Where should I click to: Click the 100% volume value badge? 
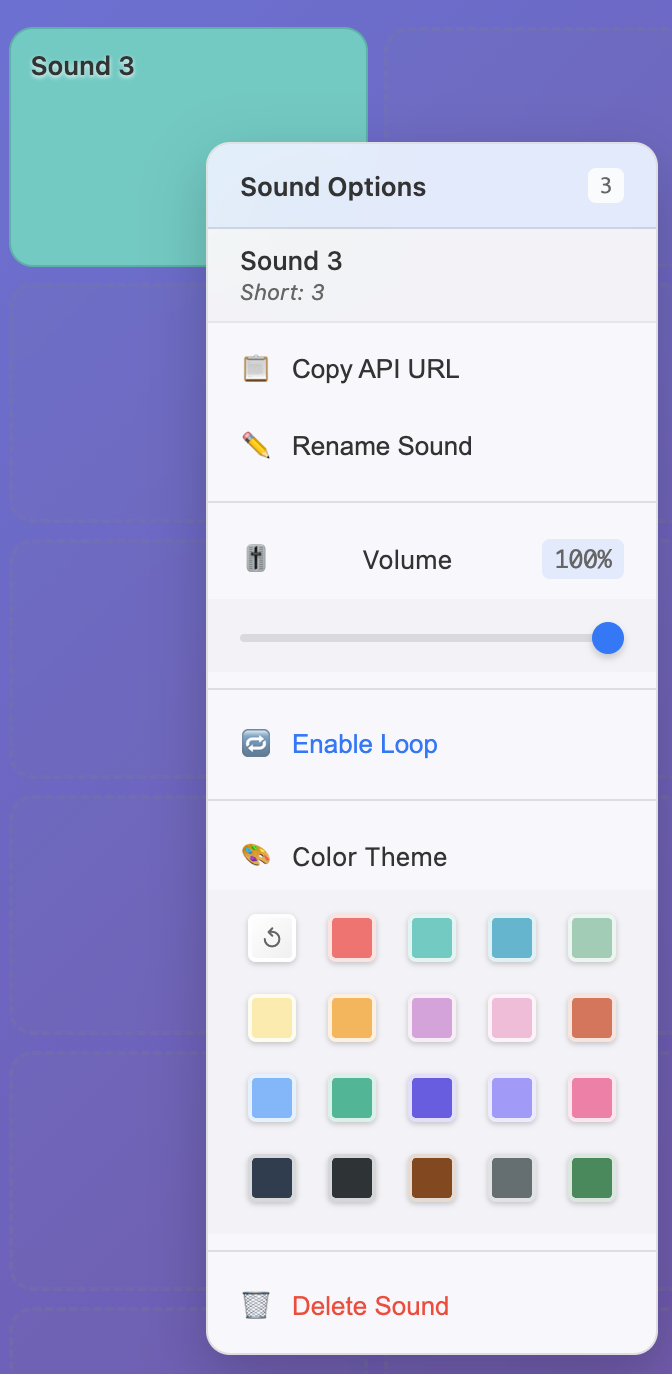pyautogui.click(x=583, y=559)
